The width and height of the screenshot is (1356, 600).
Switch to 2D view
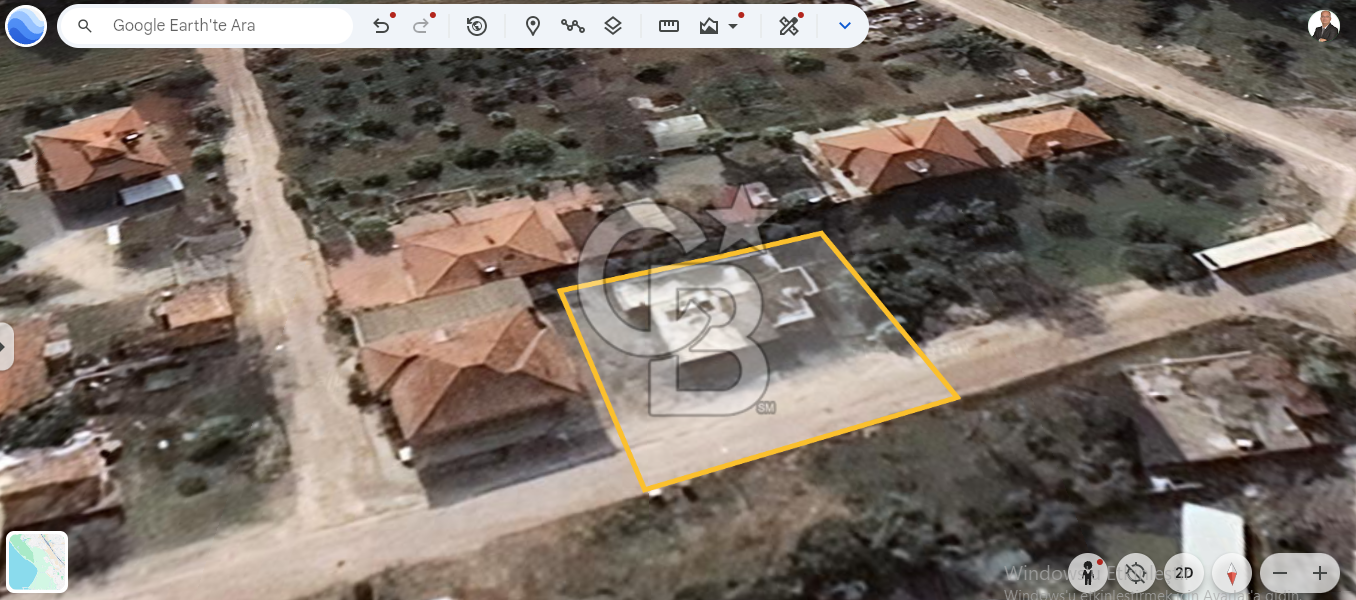pos(1184,573)
